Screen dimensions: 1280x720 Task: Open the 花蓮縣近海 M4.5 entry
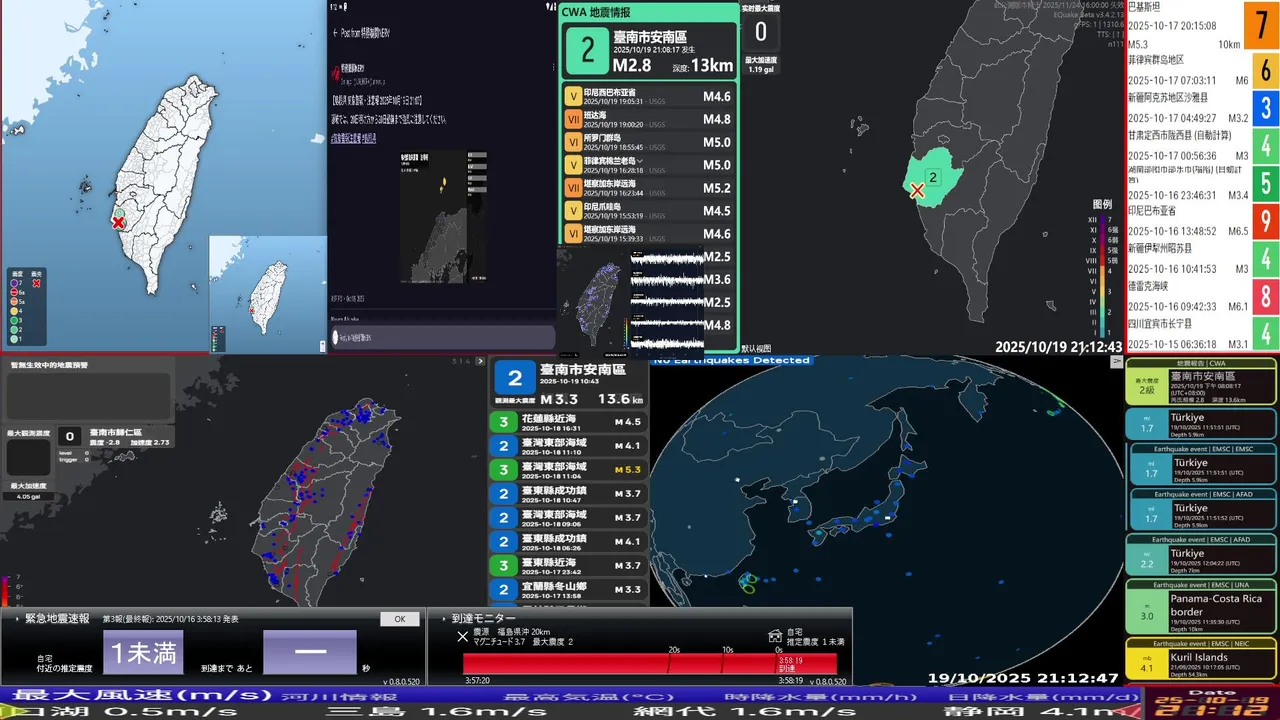568,421
